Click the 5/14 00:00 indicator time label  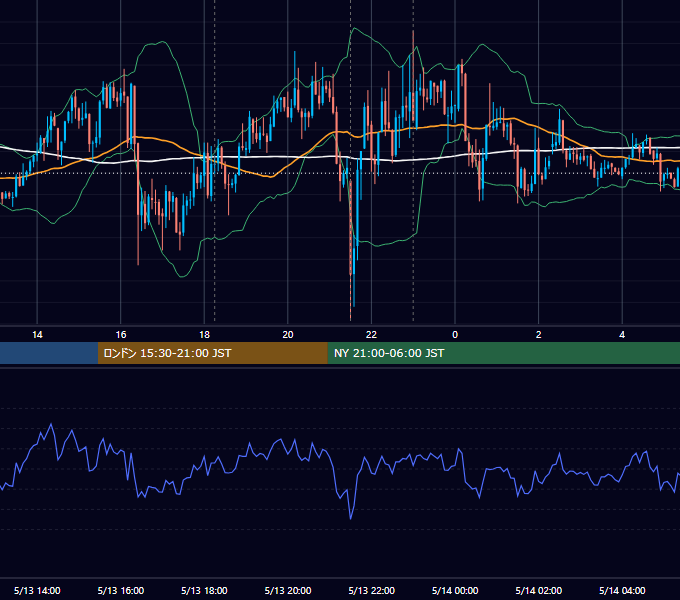click(x=455, y=590)
